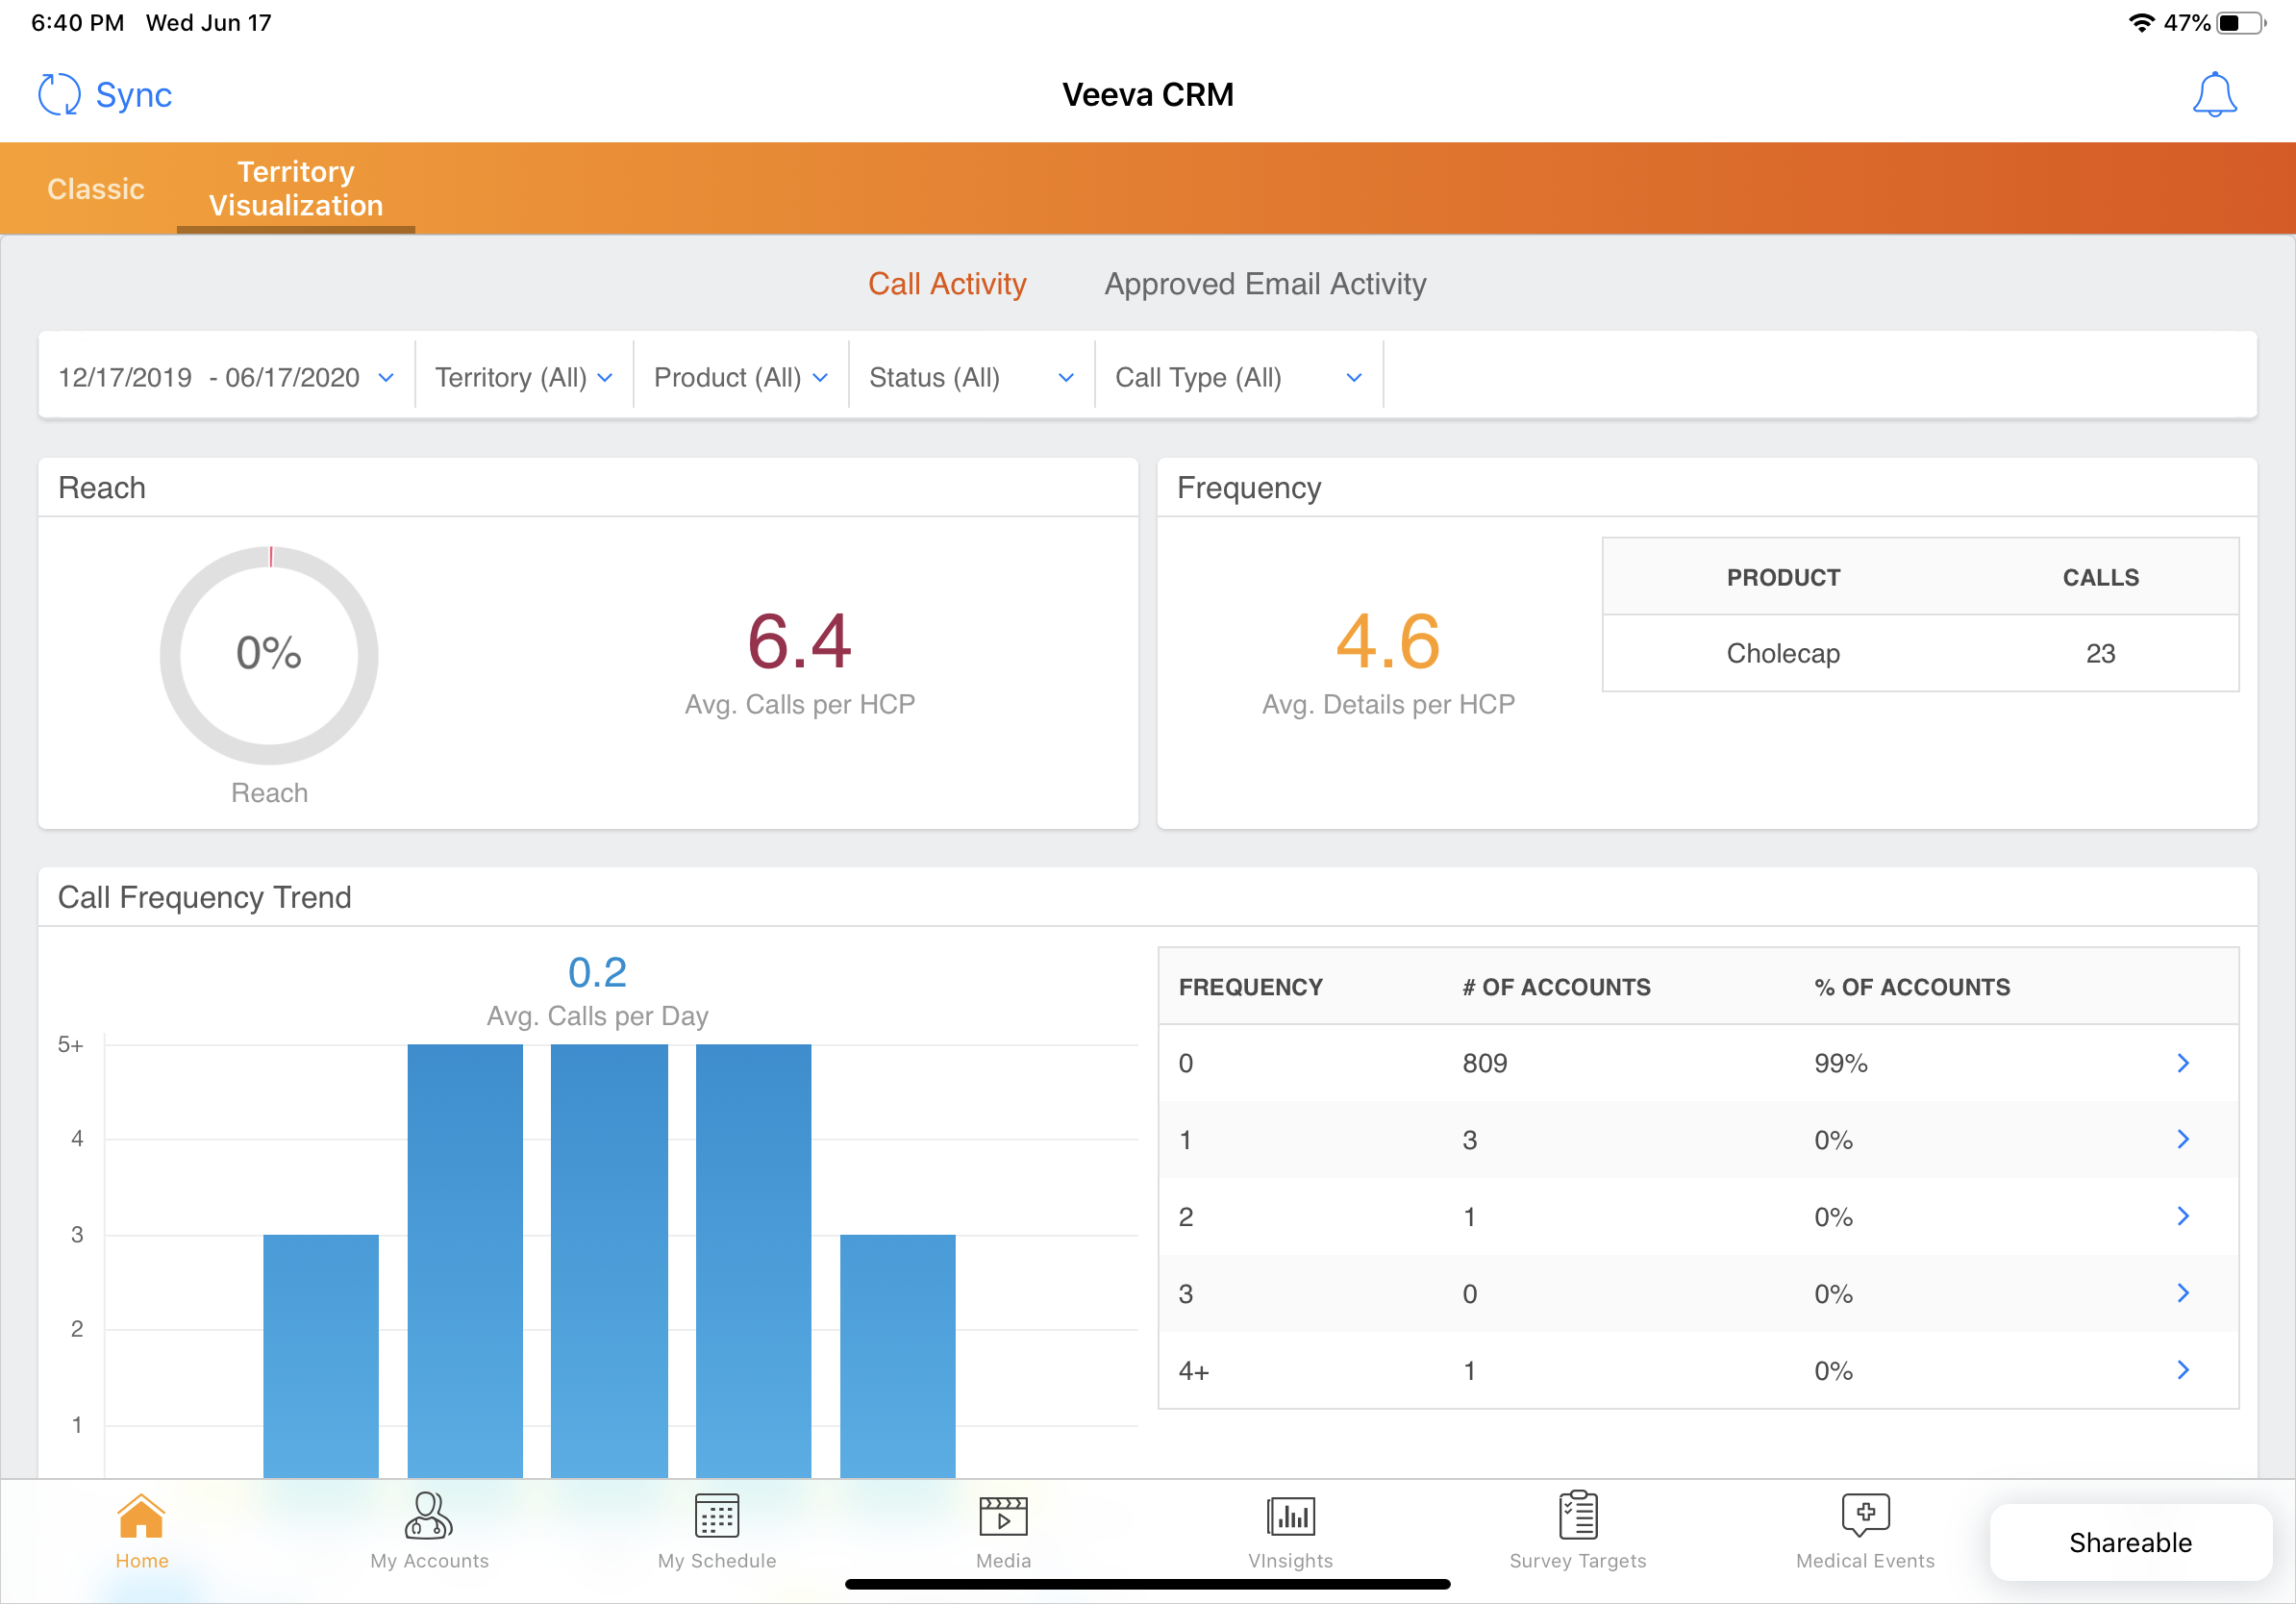Open the Media icon
Viewport: 2296px width, 1604px height.
[x=1003, y=1517]
